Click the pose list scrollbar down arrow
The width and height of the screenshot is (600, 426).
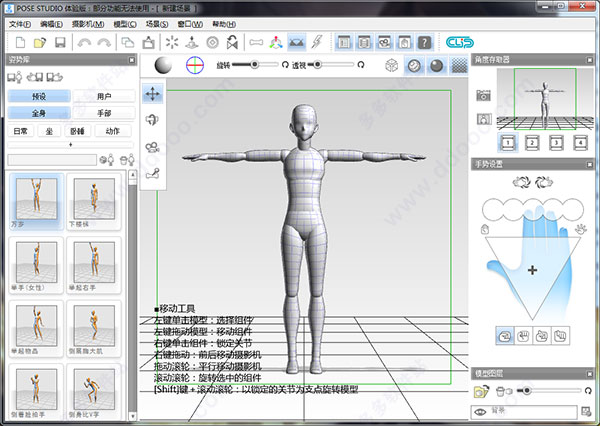(x=132, y=416)
